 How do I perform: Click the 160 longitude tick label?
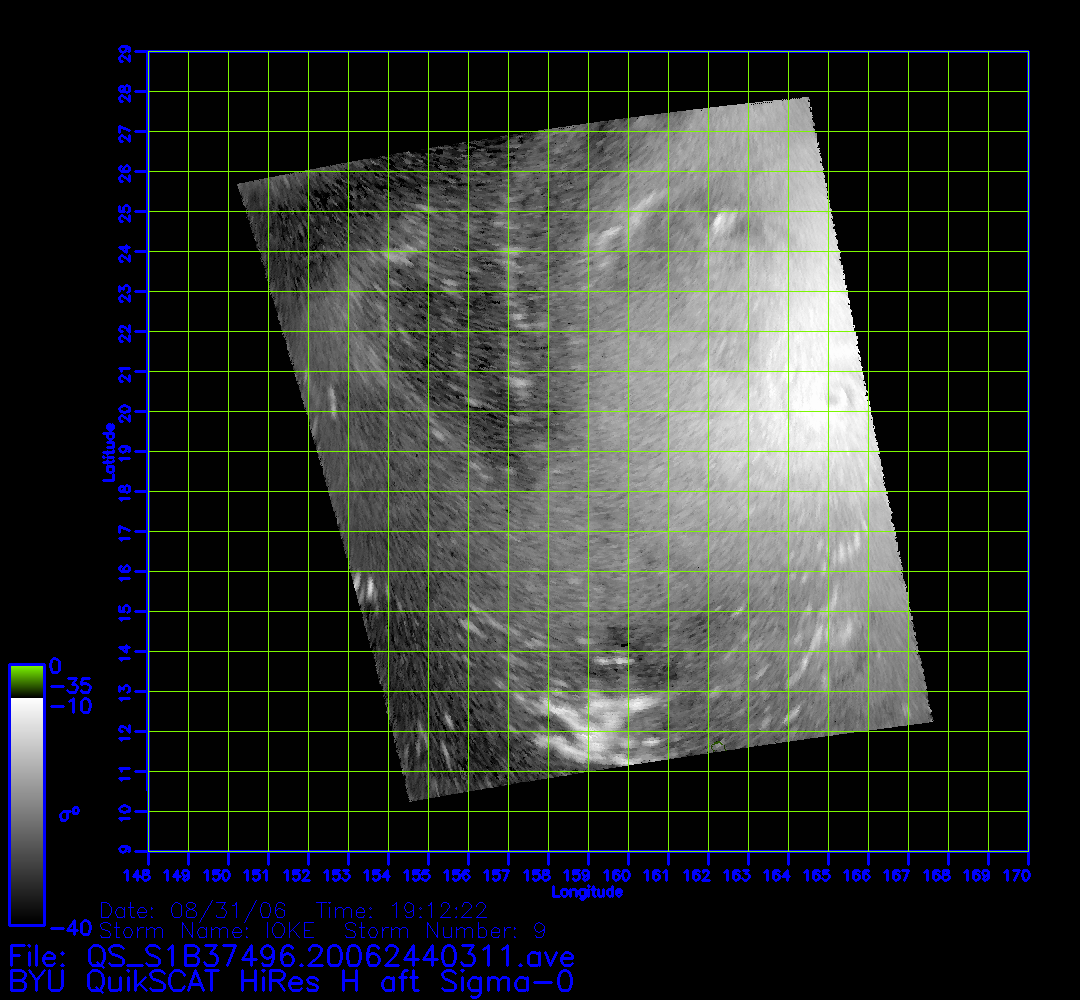[x=628, y=876]
